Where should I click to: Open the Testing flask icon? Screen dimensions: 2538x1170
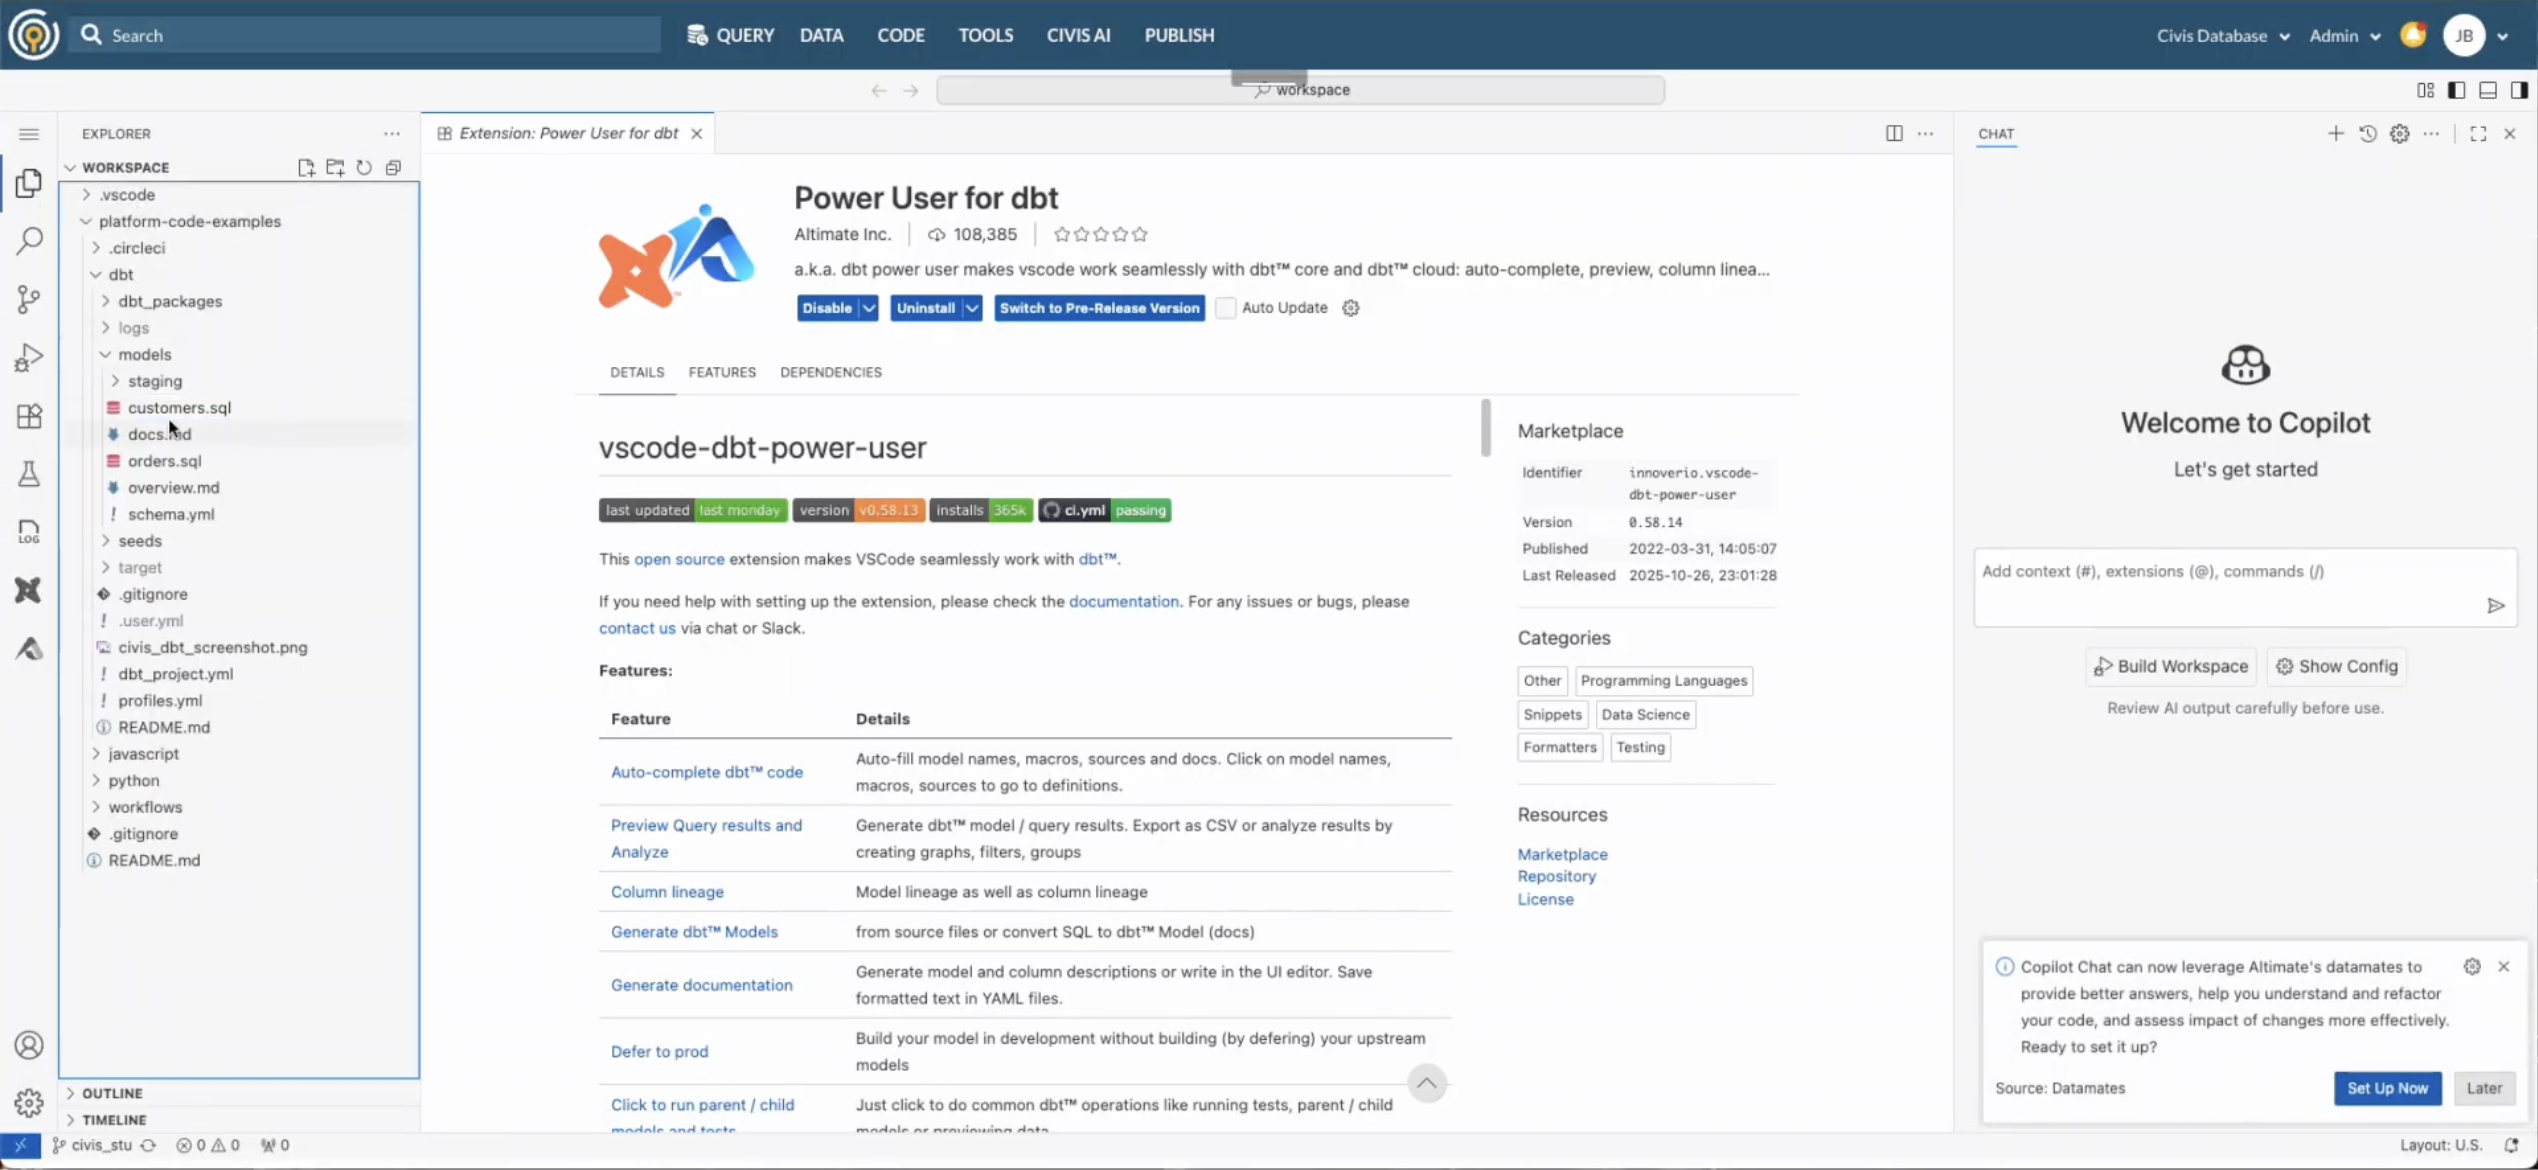pos(29,474)
